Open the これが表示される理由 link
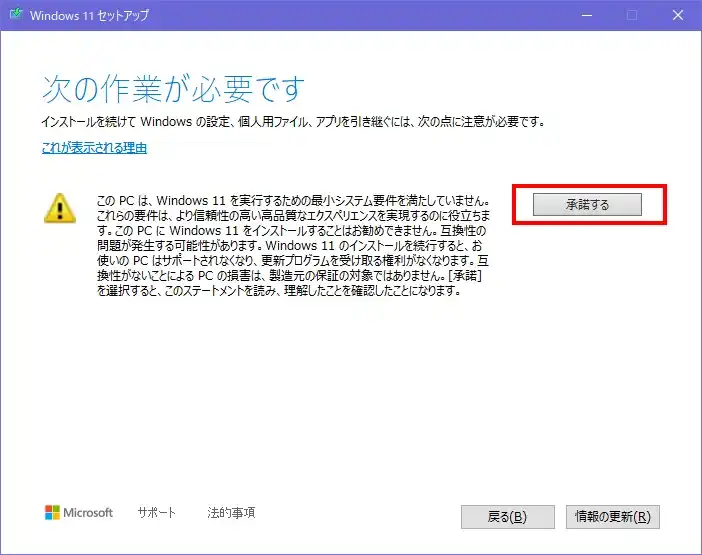702x555 pixels. pos(94,148)
